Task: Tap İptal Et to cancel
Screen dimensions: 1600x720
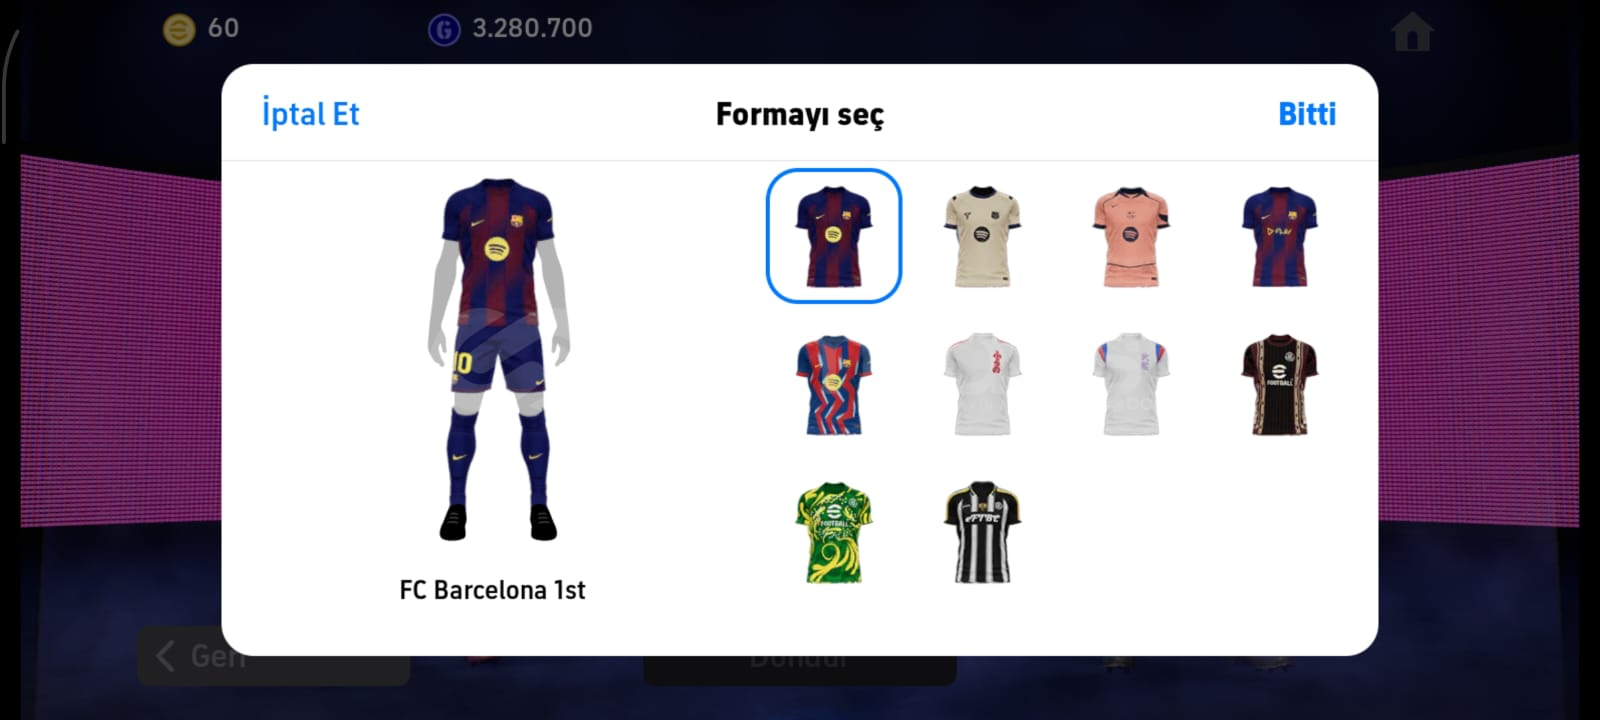Action: pyautogui.click(x=310, y=114)
